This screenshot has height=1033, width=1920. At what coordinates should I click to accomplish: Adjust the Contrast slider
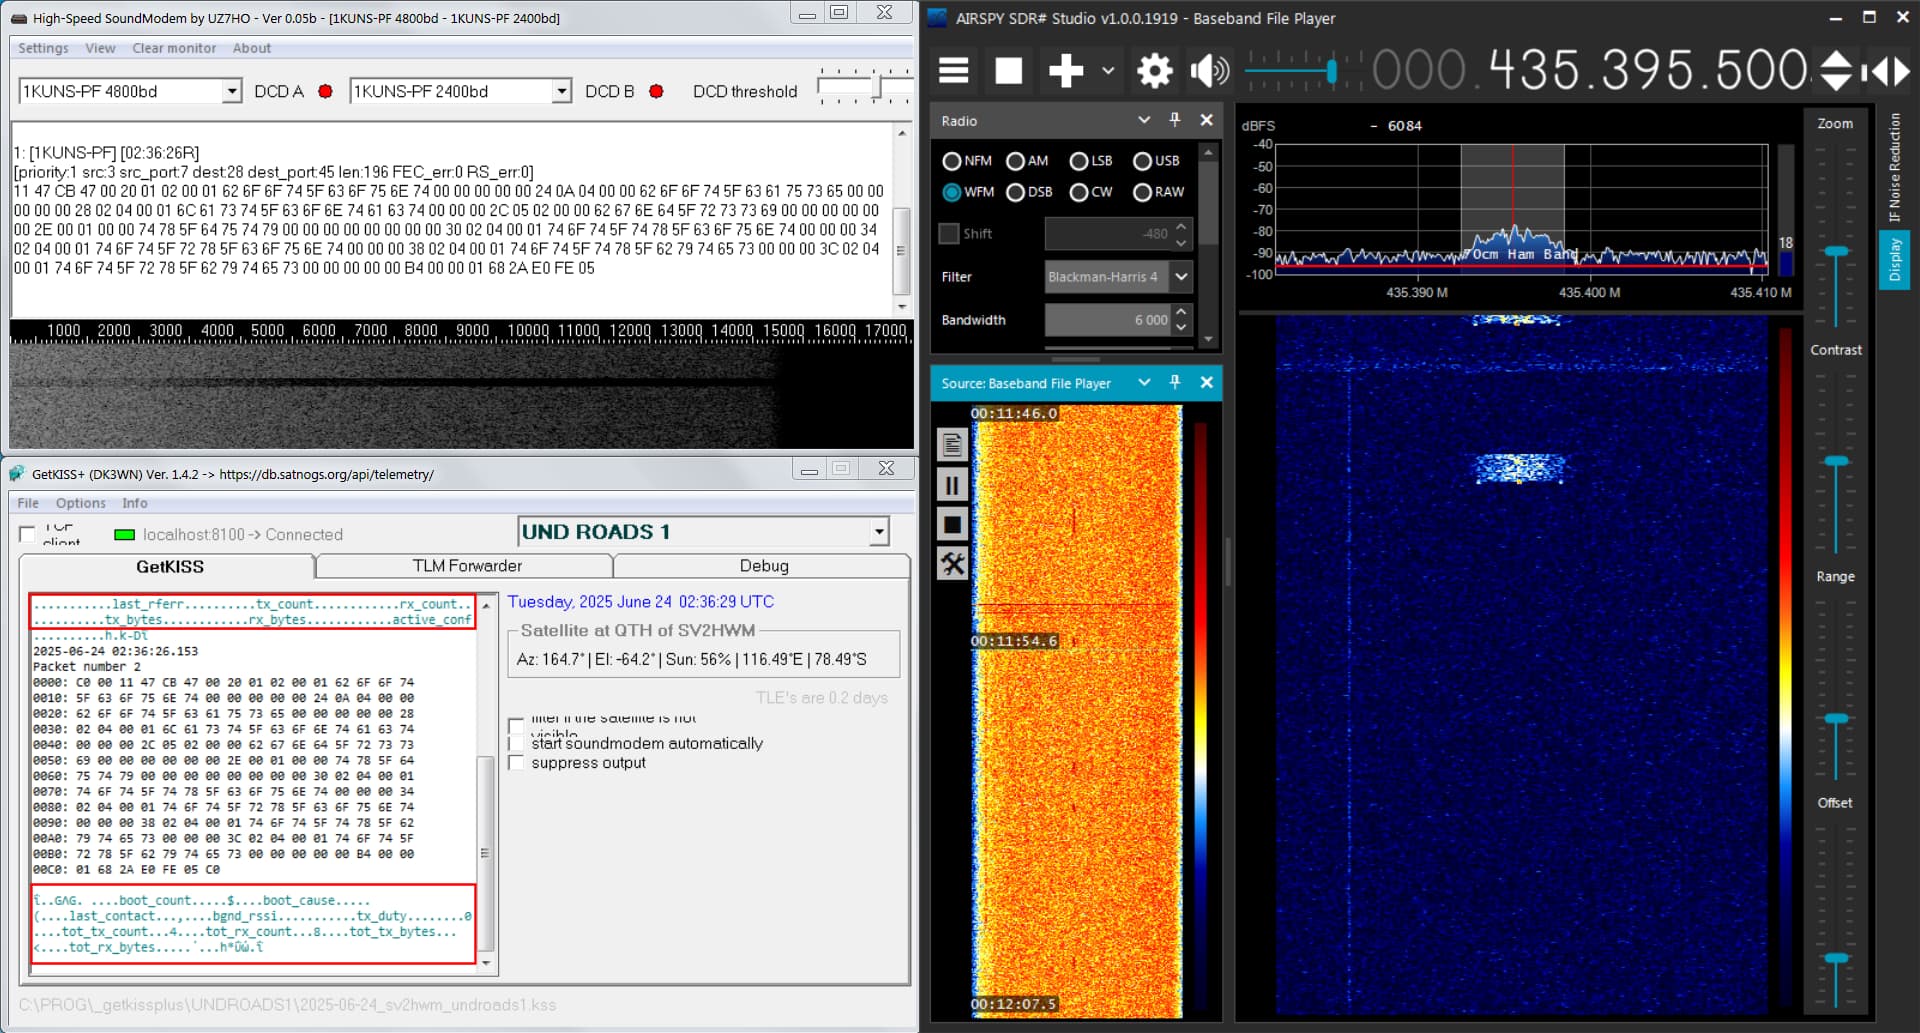coord(1836,462)
